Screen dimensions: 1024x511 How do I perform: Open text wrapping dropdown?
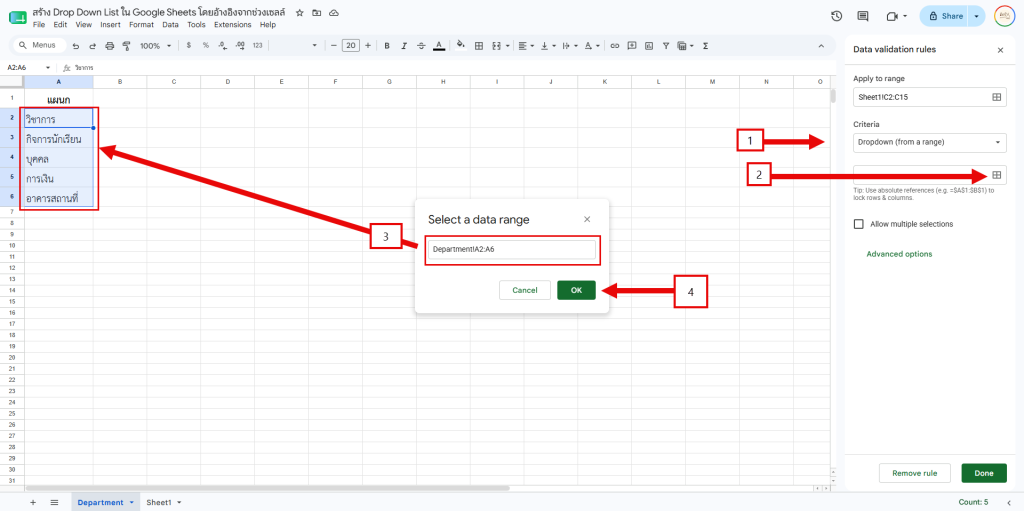pos(569,46)
